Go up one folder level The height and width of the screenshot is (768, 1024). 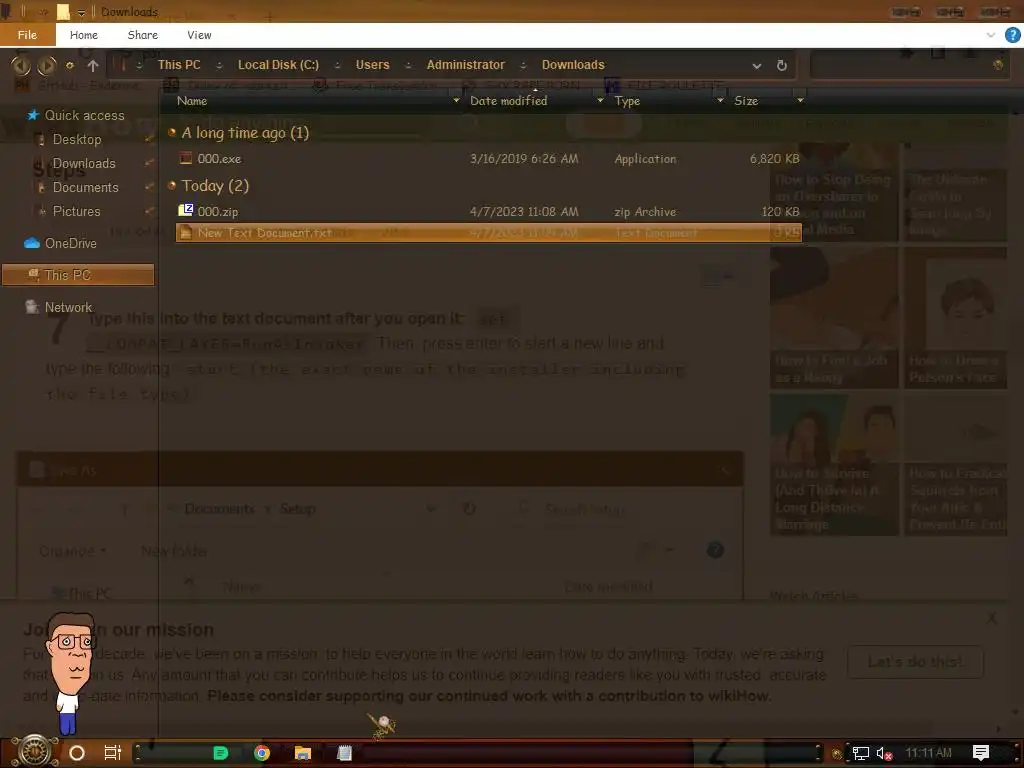(93, 65)
